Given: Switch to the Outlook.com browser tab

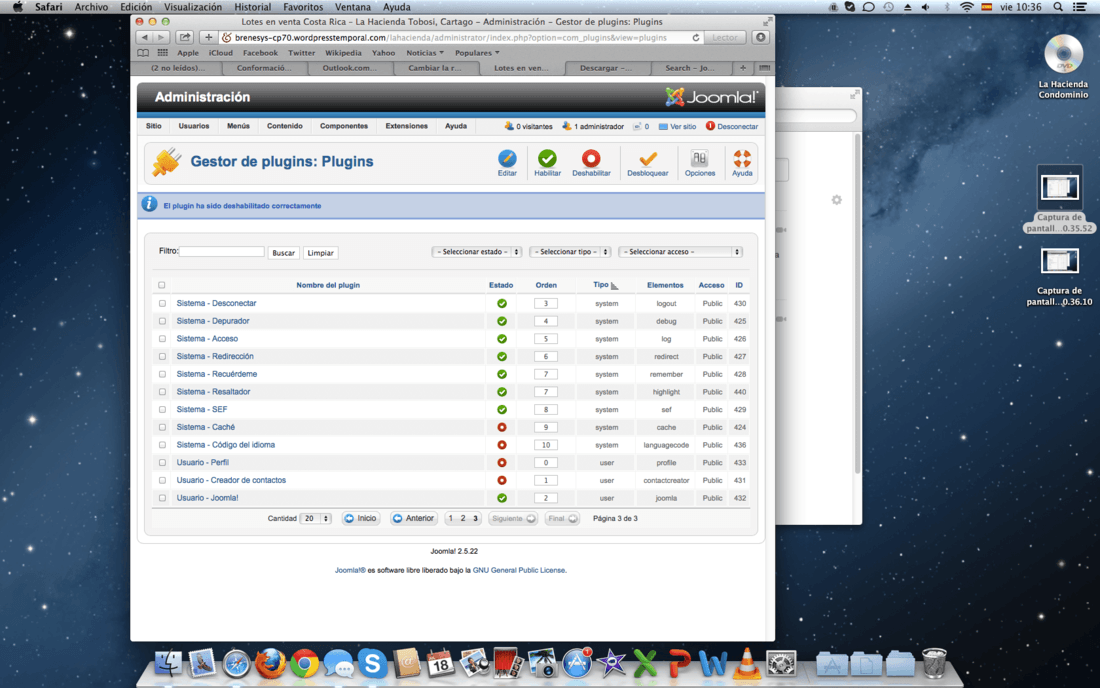Looking at the screenshot, I should [x=349, y=68].
